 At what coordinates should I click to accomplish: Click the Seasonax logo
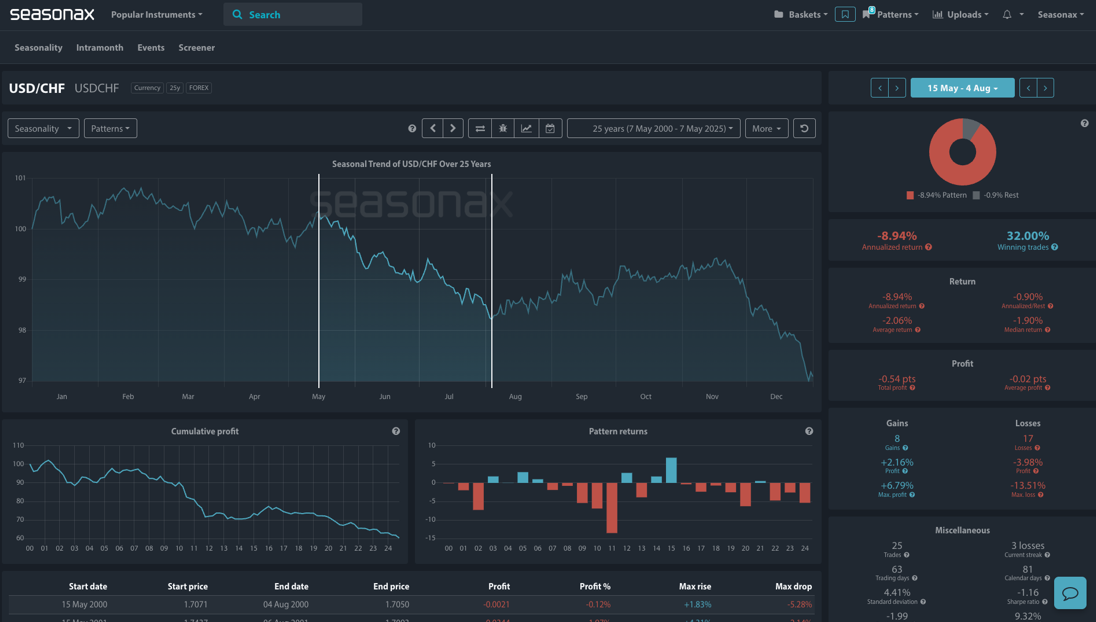(52, 14)
